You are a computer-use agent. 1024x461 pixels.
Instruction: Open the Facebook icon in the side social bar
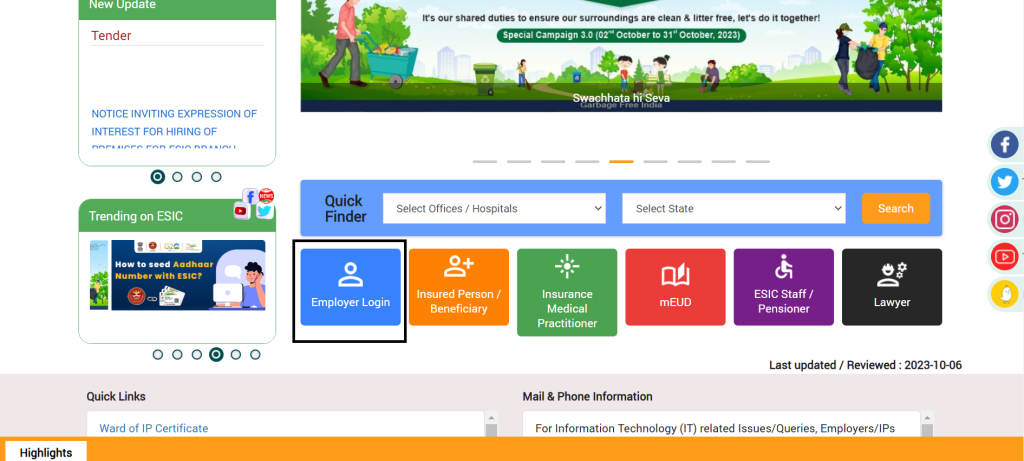[1004, 144]
